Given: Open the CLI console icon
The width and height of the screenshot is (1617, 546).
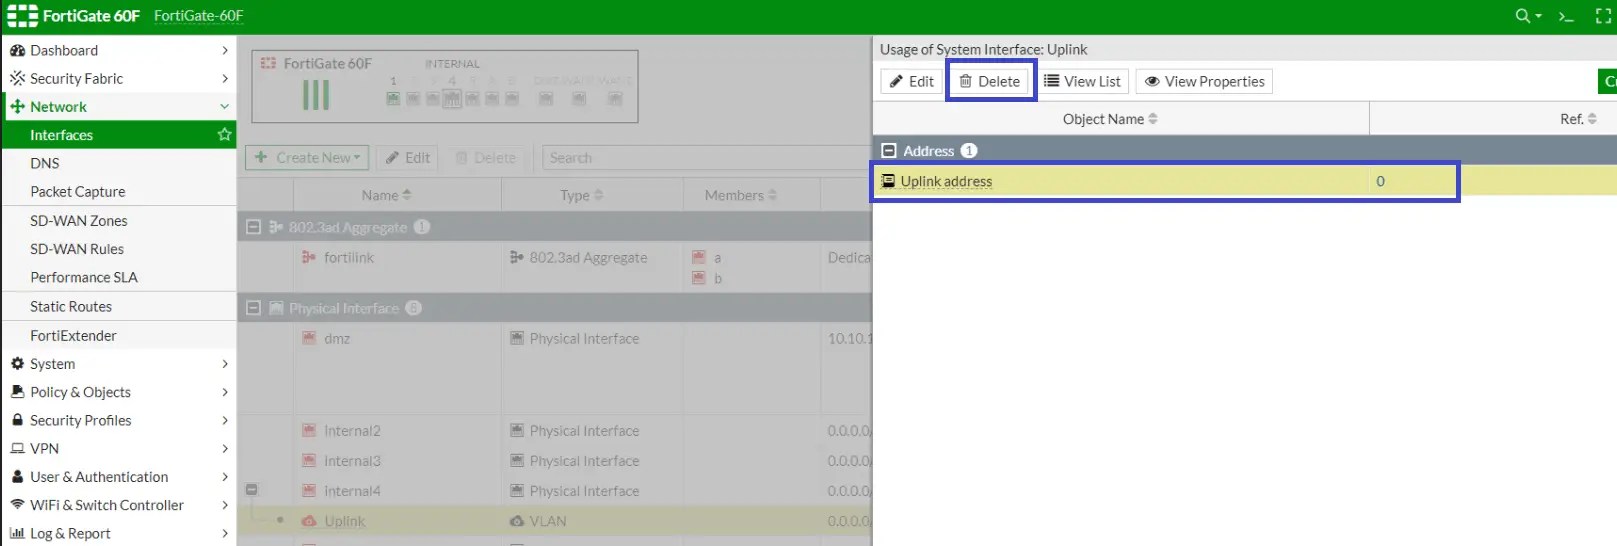Looking at the screenshot, I should (1567, 16).
